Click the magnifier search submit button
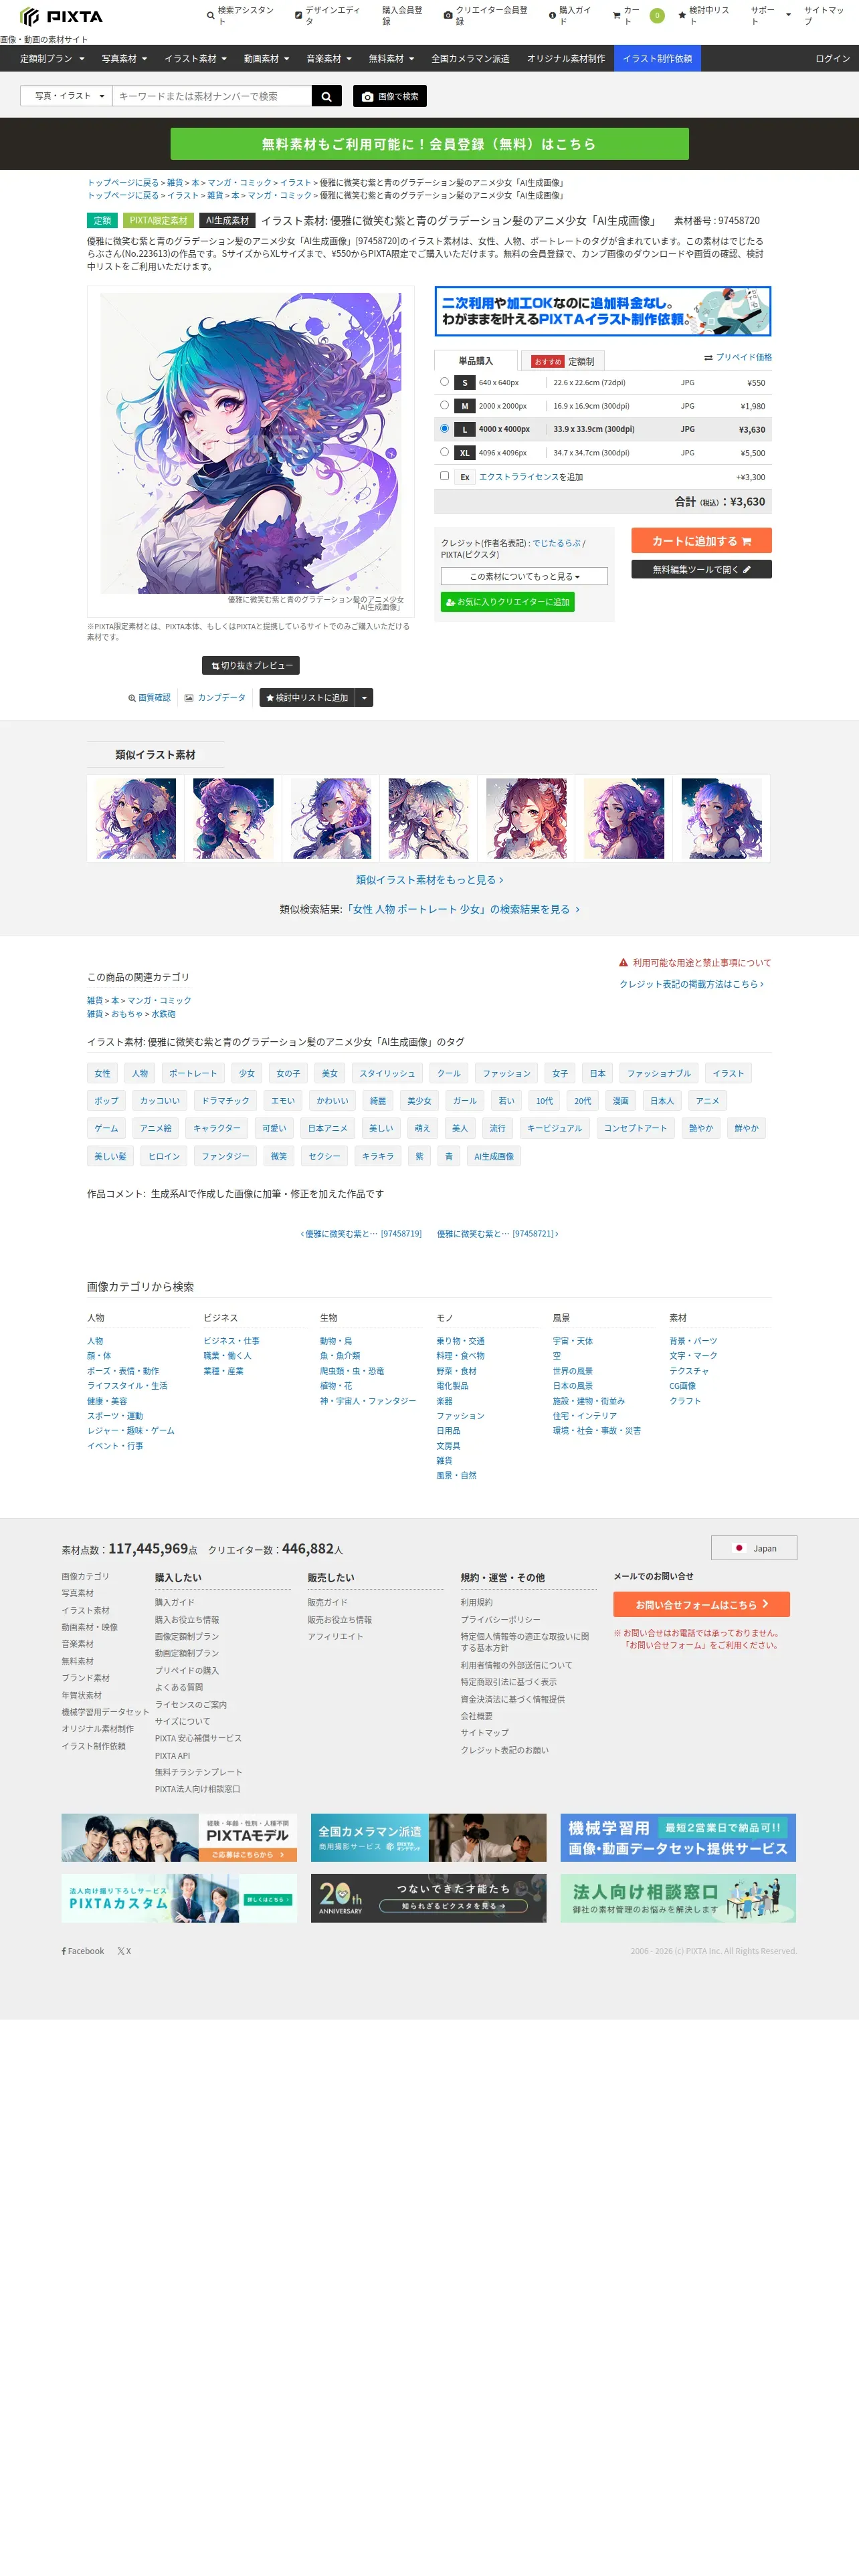Image resolution: width=859 pixels, height=2576 pixels. [x=326, y=96]
